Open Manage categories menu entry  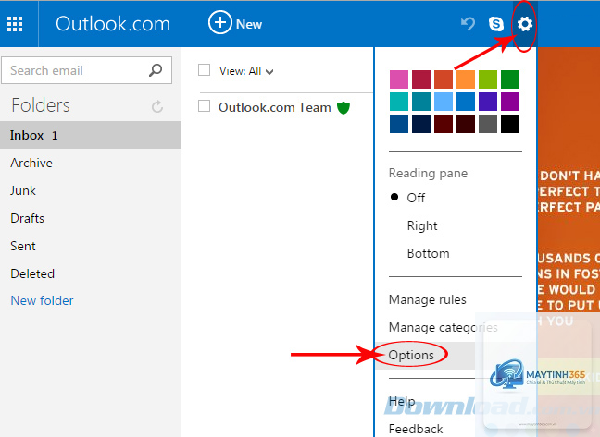[443, 328]
